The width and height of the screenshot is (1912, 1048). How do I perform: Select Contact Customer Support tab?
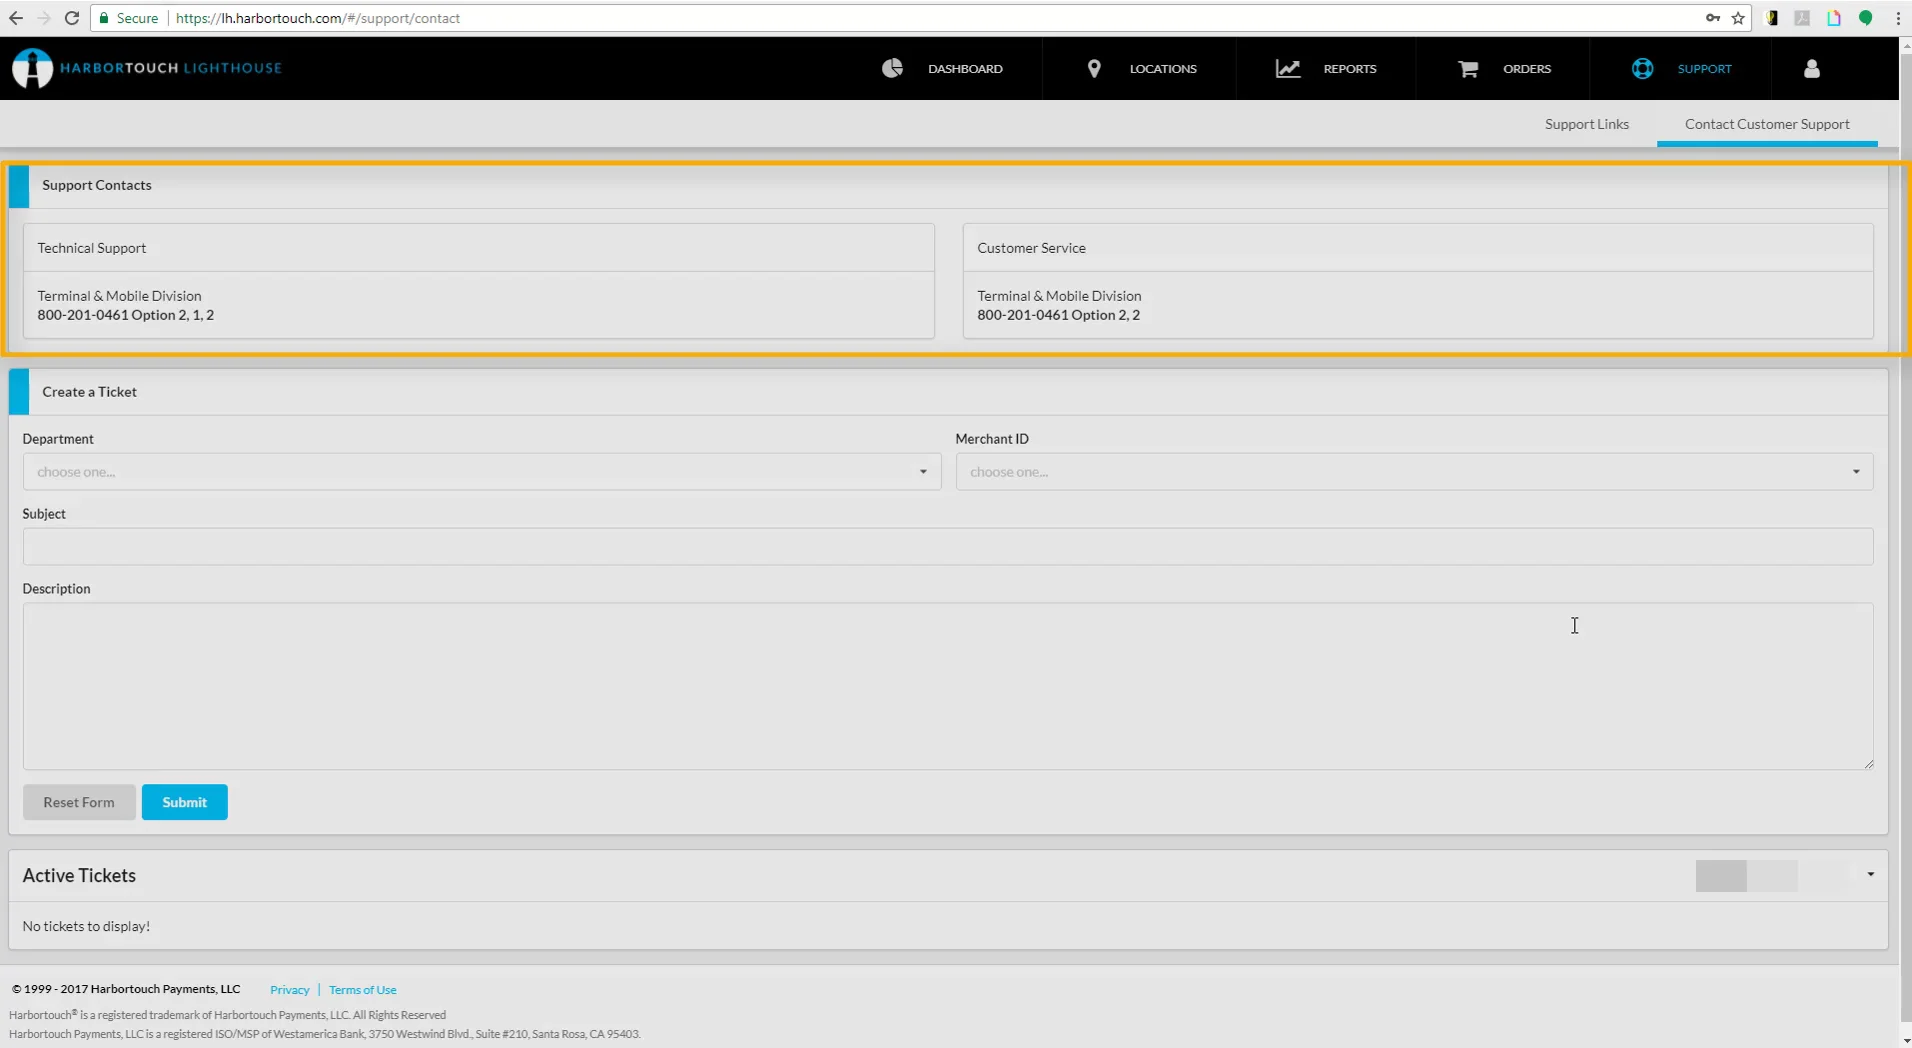[1767, 124]
